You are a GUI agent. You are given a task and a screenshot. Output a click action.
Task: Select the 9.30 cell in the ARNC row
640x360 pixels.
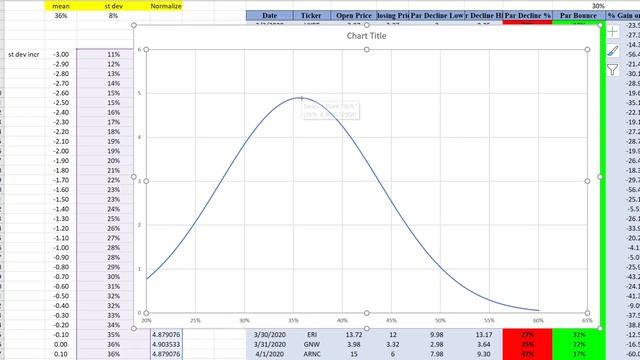pos(484,354)
